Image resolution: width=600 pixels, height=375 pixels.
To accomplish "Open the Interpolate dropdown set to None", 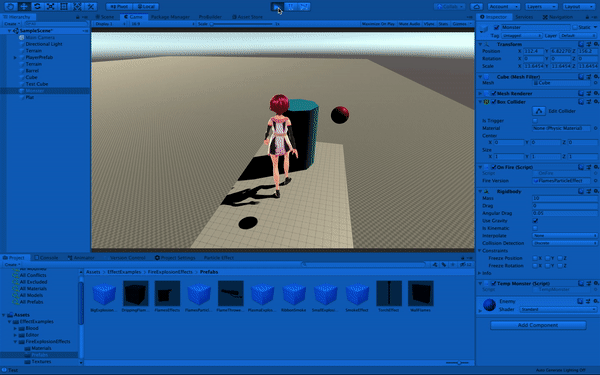I will tap(565, 236).
